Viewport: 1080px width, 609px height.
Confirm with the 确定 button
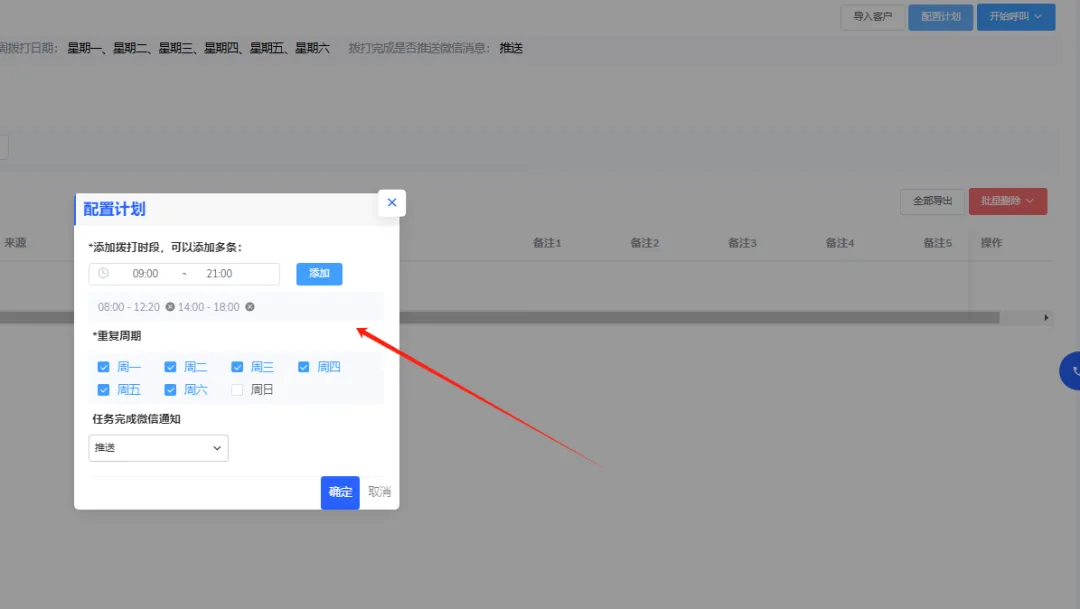coord(339,492)
